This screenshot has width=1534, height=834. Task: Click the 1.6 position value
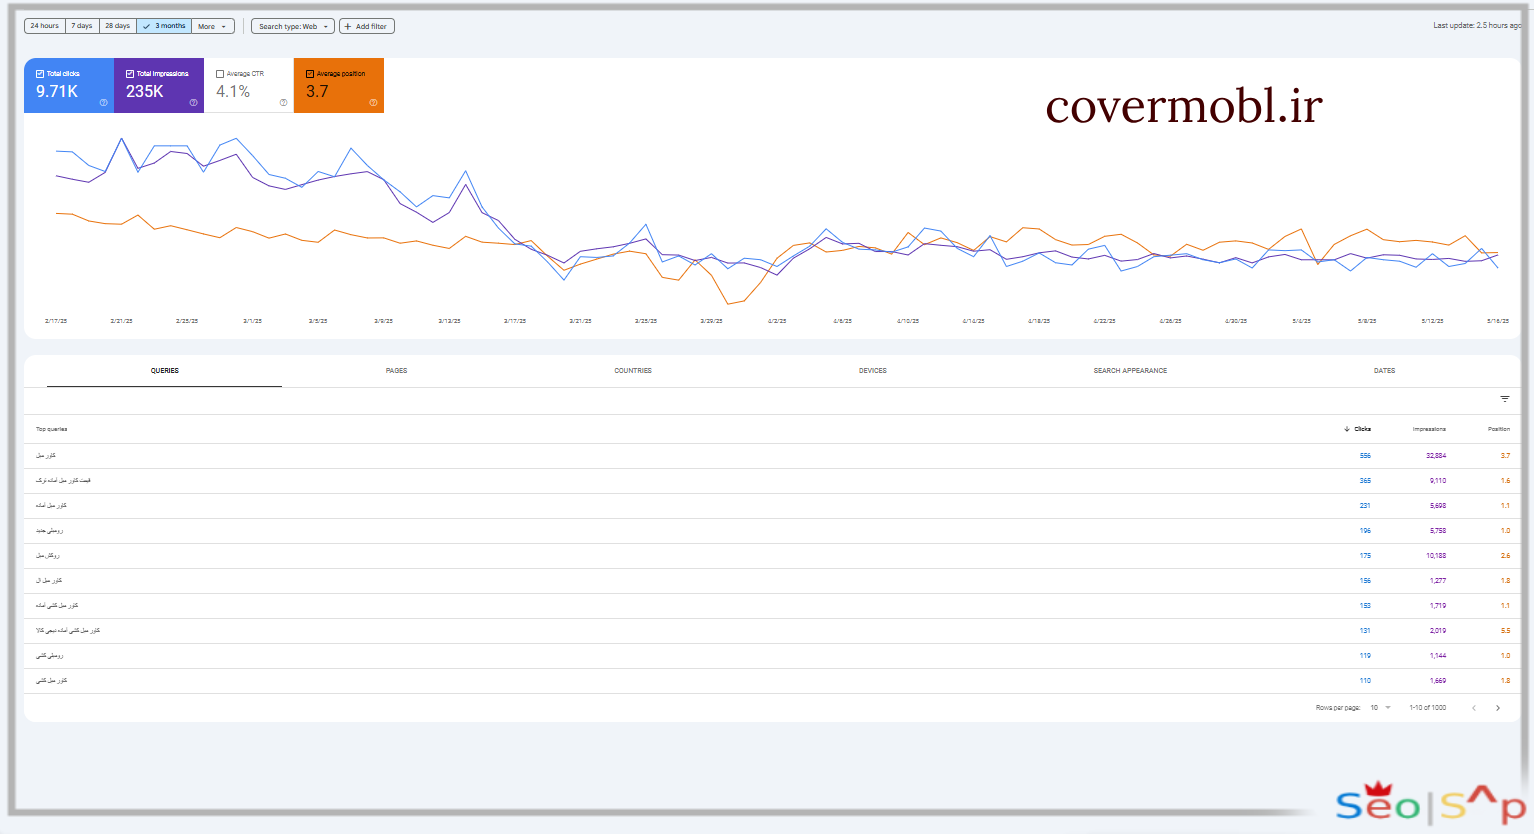pos(1505,481)
